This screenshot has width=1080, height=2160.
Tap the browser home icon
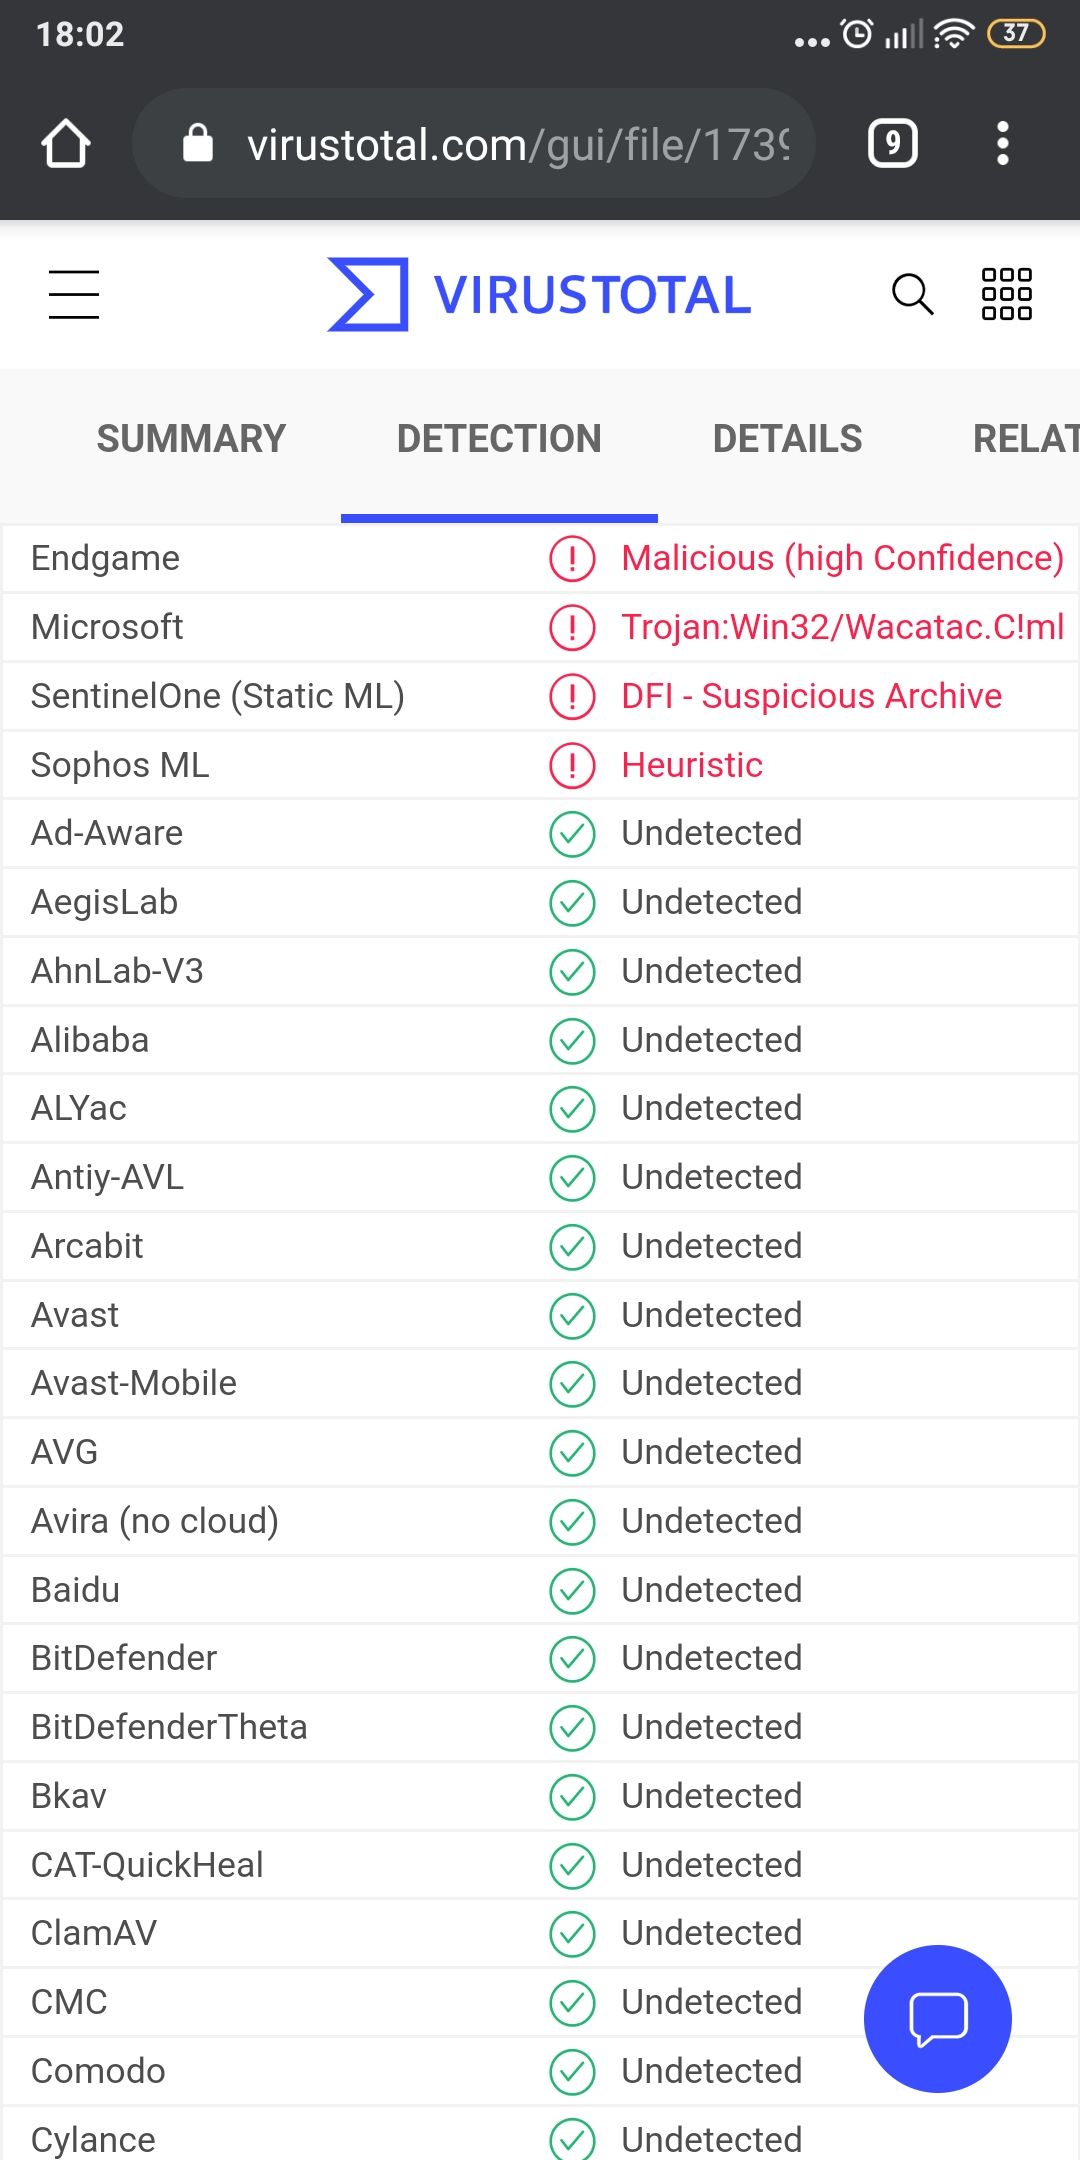point(66,144)
